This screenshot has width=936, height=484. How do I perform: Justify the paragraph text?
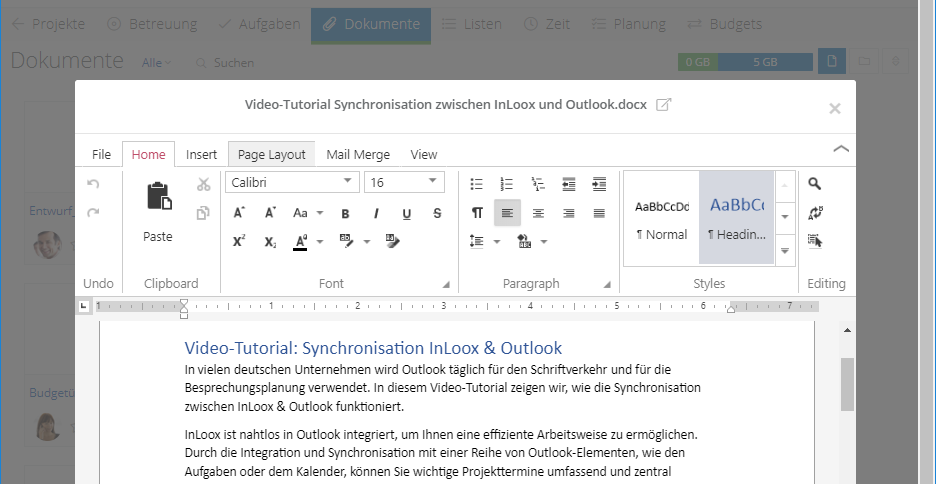coord(599,213)
